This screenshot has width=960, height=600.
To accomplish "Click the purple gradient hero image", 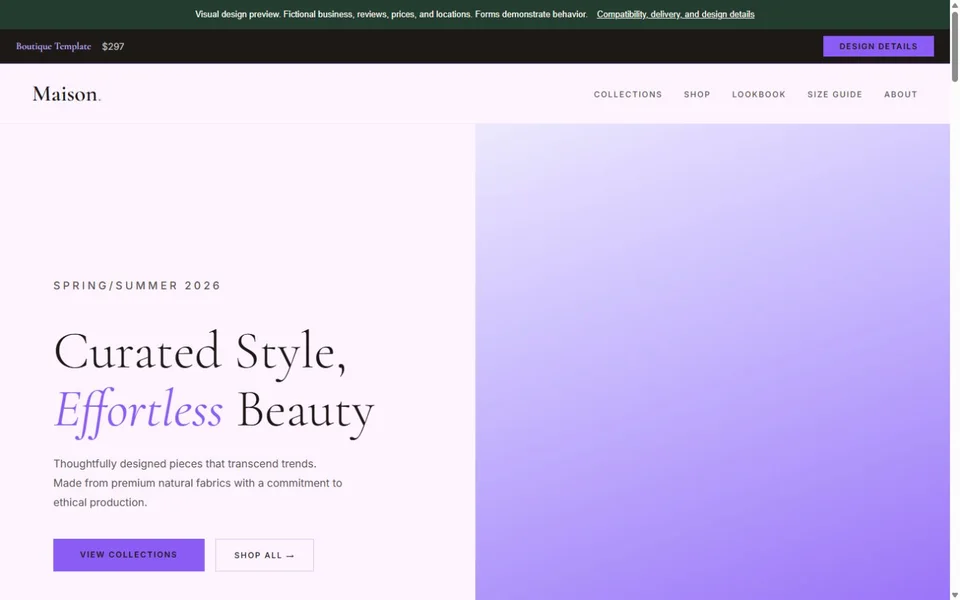I will 712,362.
